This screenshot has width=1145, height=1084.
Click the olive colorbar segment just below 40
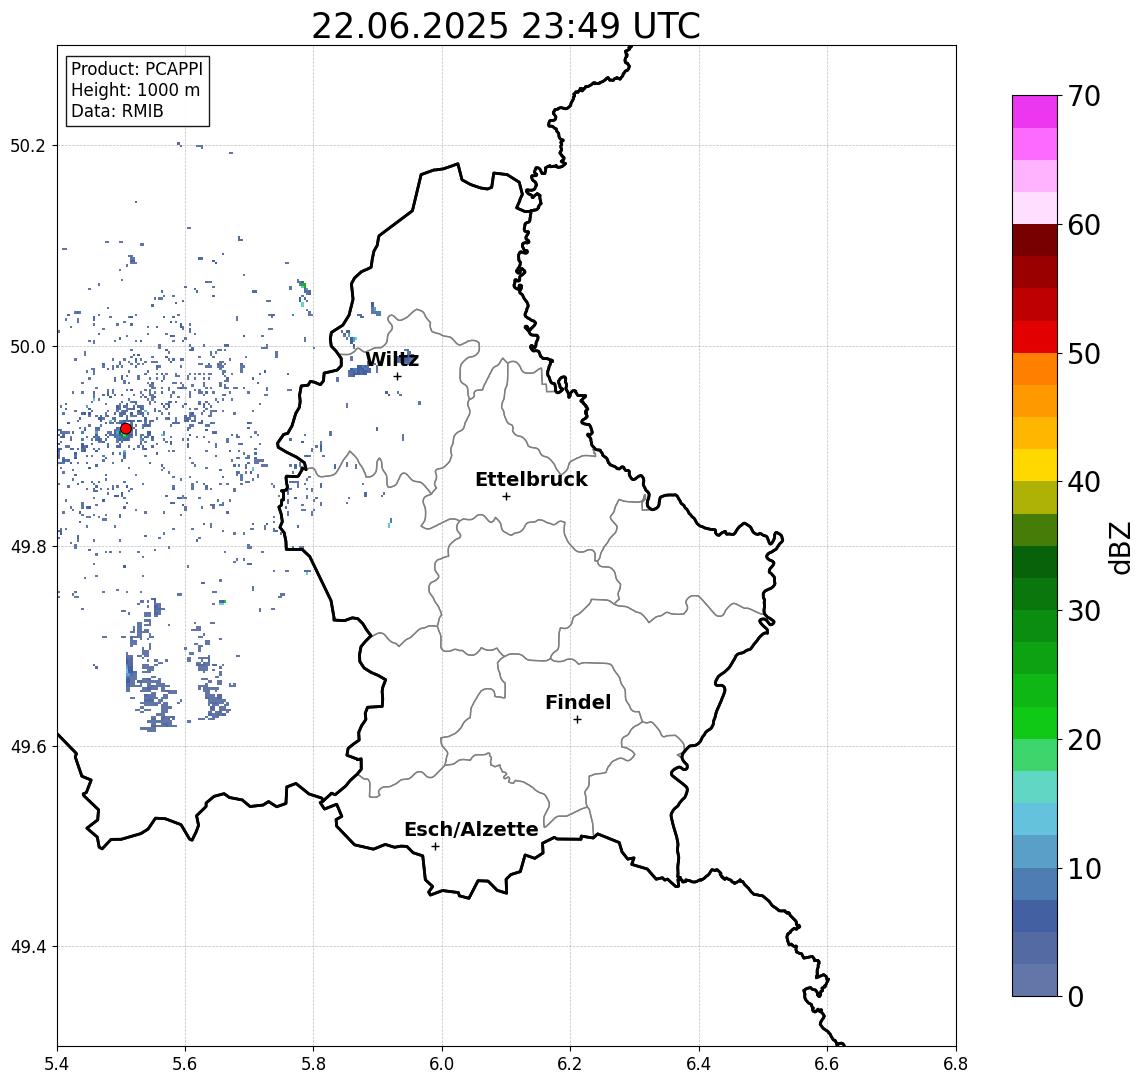(x=1035, y=497)
